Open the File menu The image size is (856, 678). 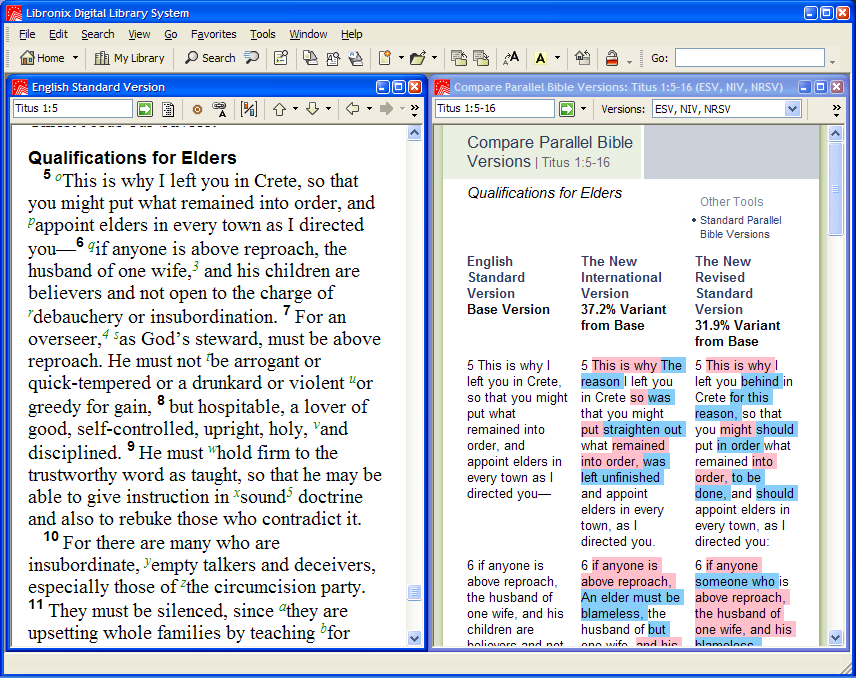[27, 34]
